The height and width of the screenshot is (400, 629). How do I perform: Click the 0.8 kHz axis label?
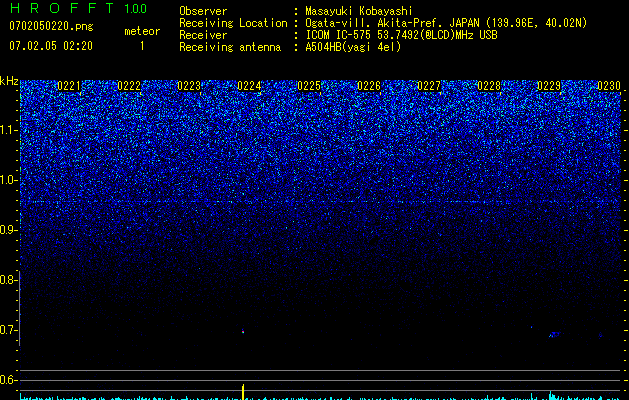tap(9, 280)
